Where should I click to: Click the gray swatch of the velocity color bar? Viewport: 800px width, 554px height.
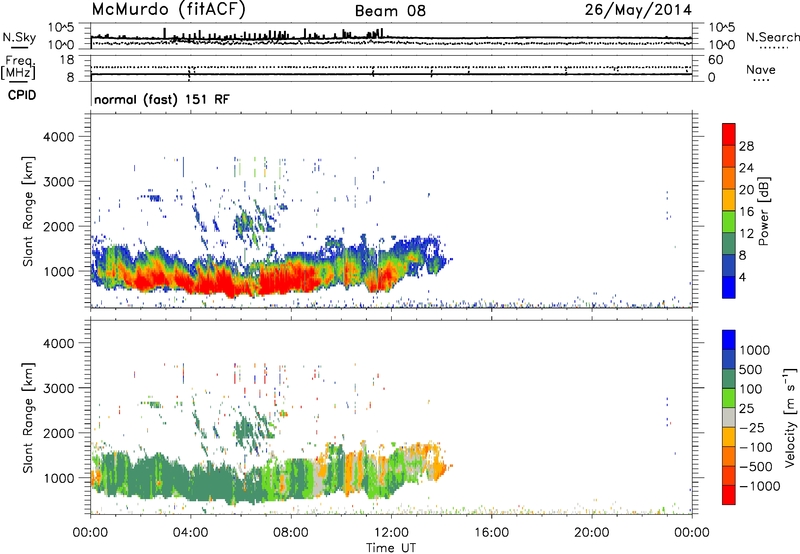pos(729,418)
